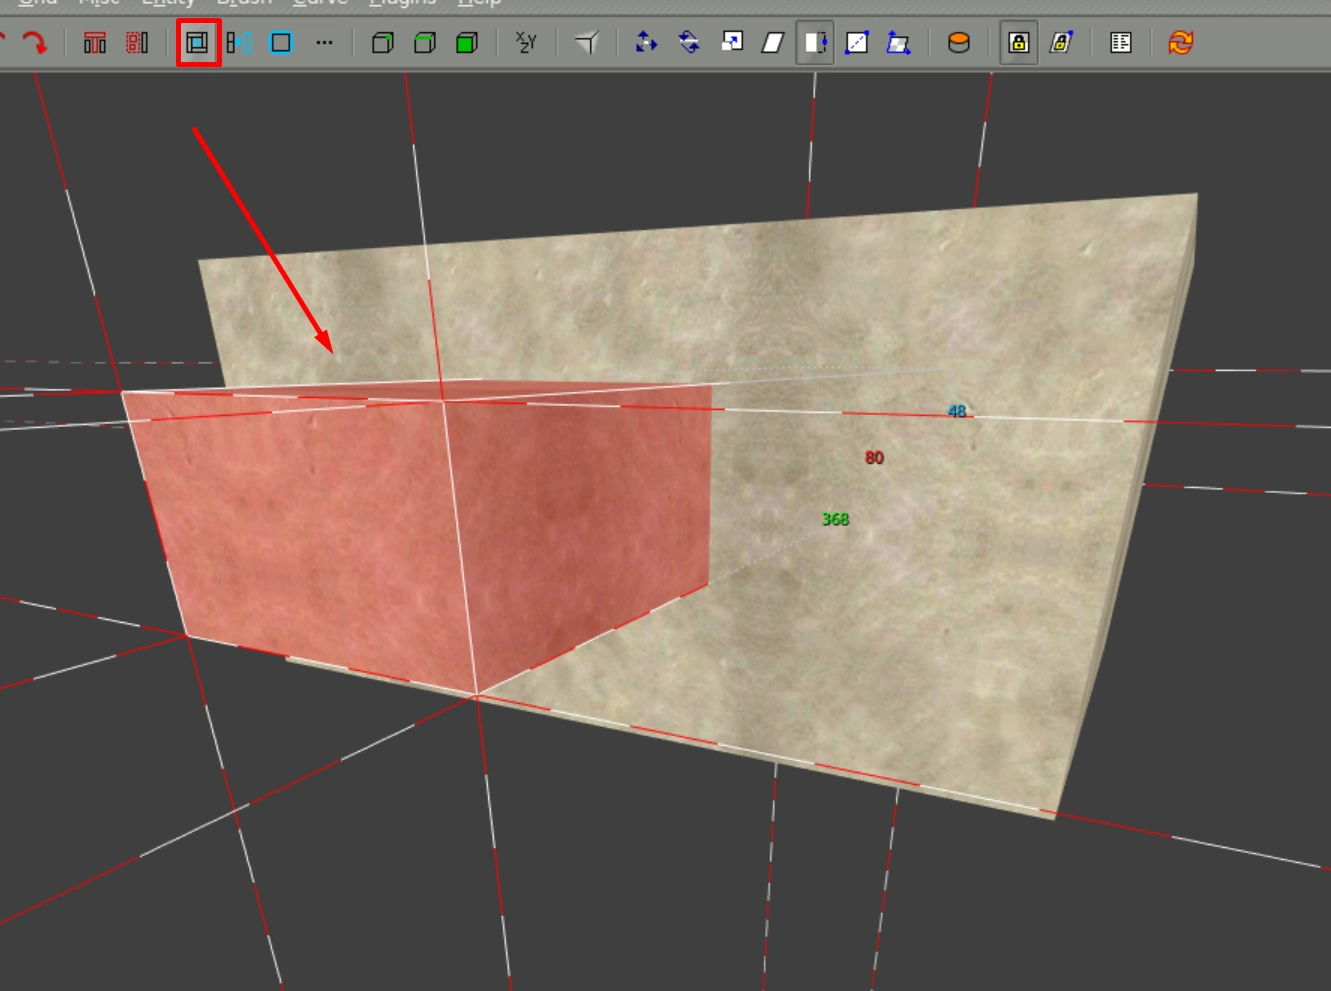Click the nested-squares hollow icon

[x=198, y=43]
